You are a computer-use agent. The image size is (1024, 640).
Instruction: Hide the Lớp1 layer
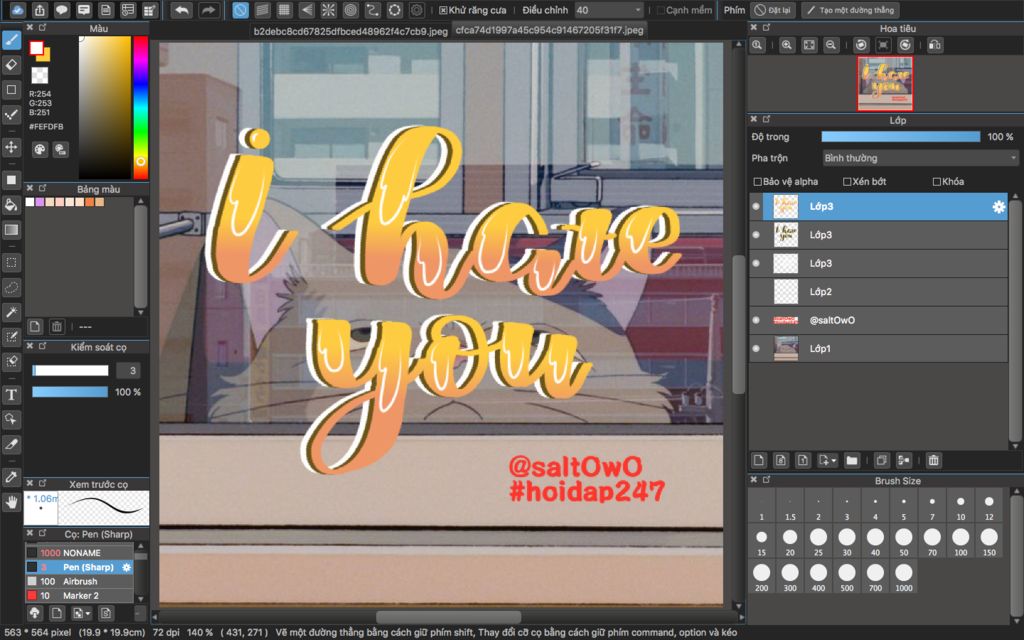756,349
